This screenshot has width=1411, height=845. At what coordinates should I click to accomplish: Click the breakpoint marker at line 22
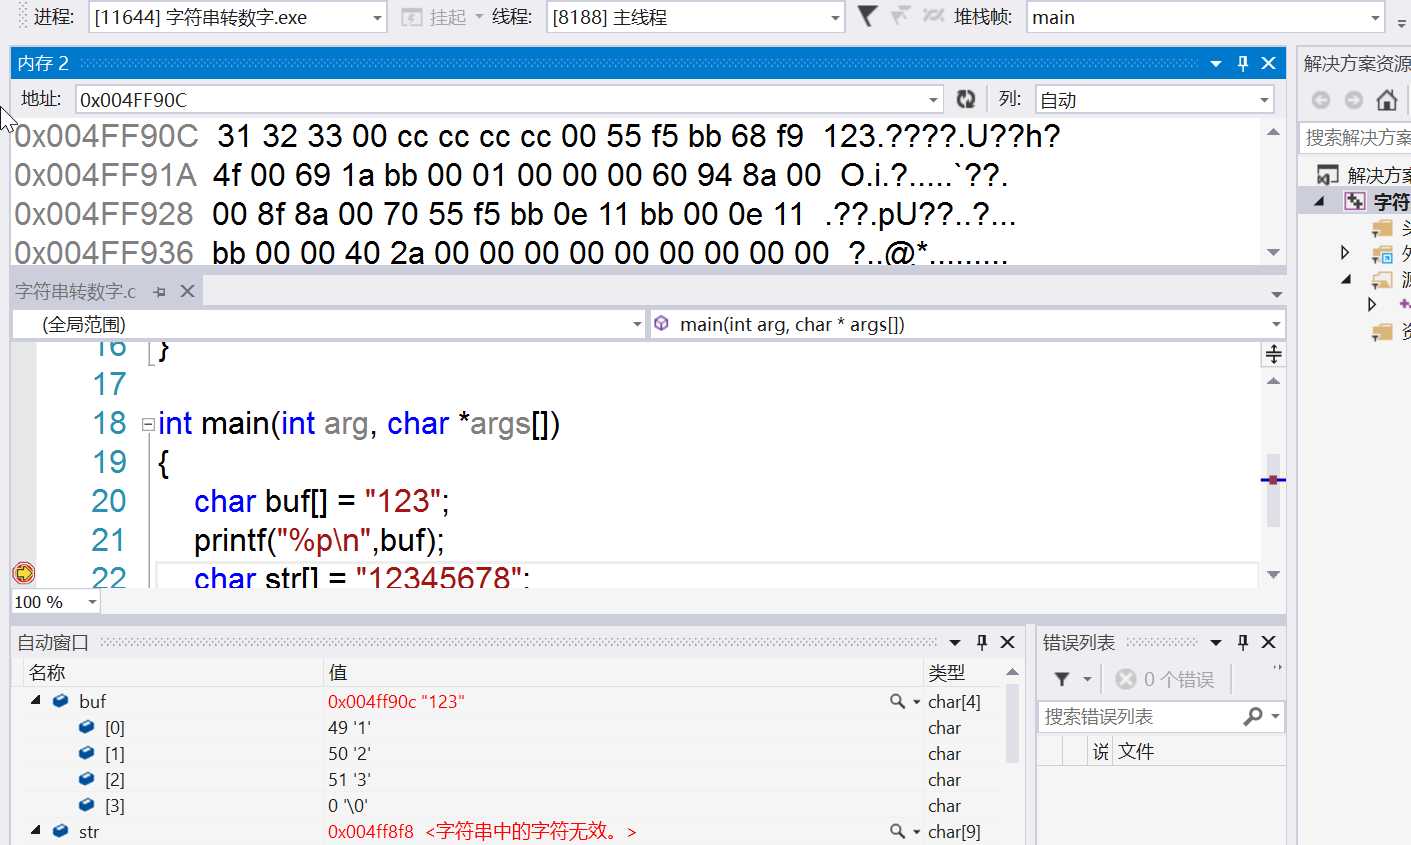tap(23, 573)
